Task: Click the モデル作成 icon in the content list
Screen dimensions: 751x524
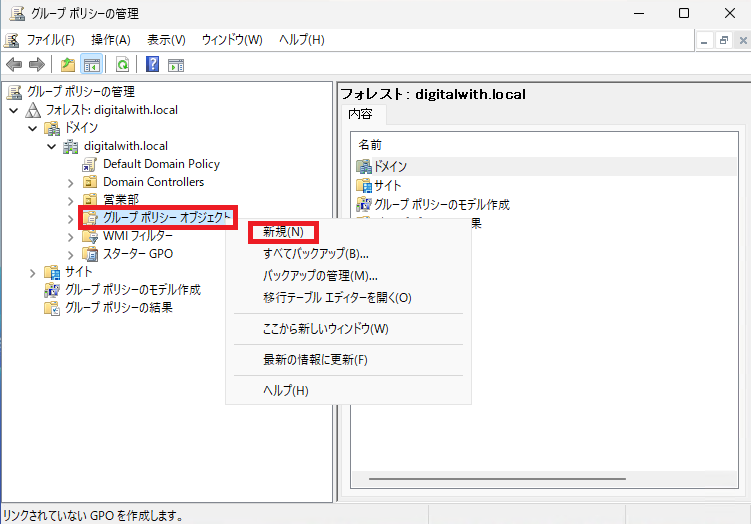Action: 364,205
